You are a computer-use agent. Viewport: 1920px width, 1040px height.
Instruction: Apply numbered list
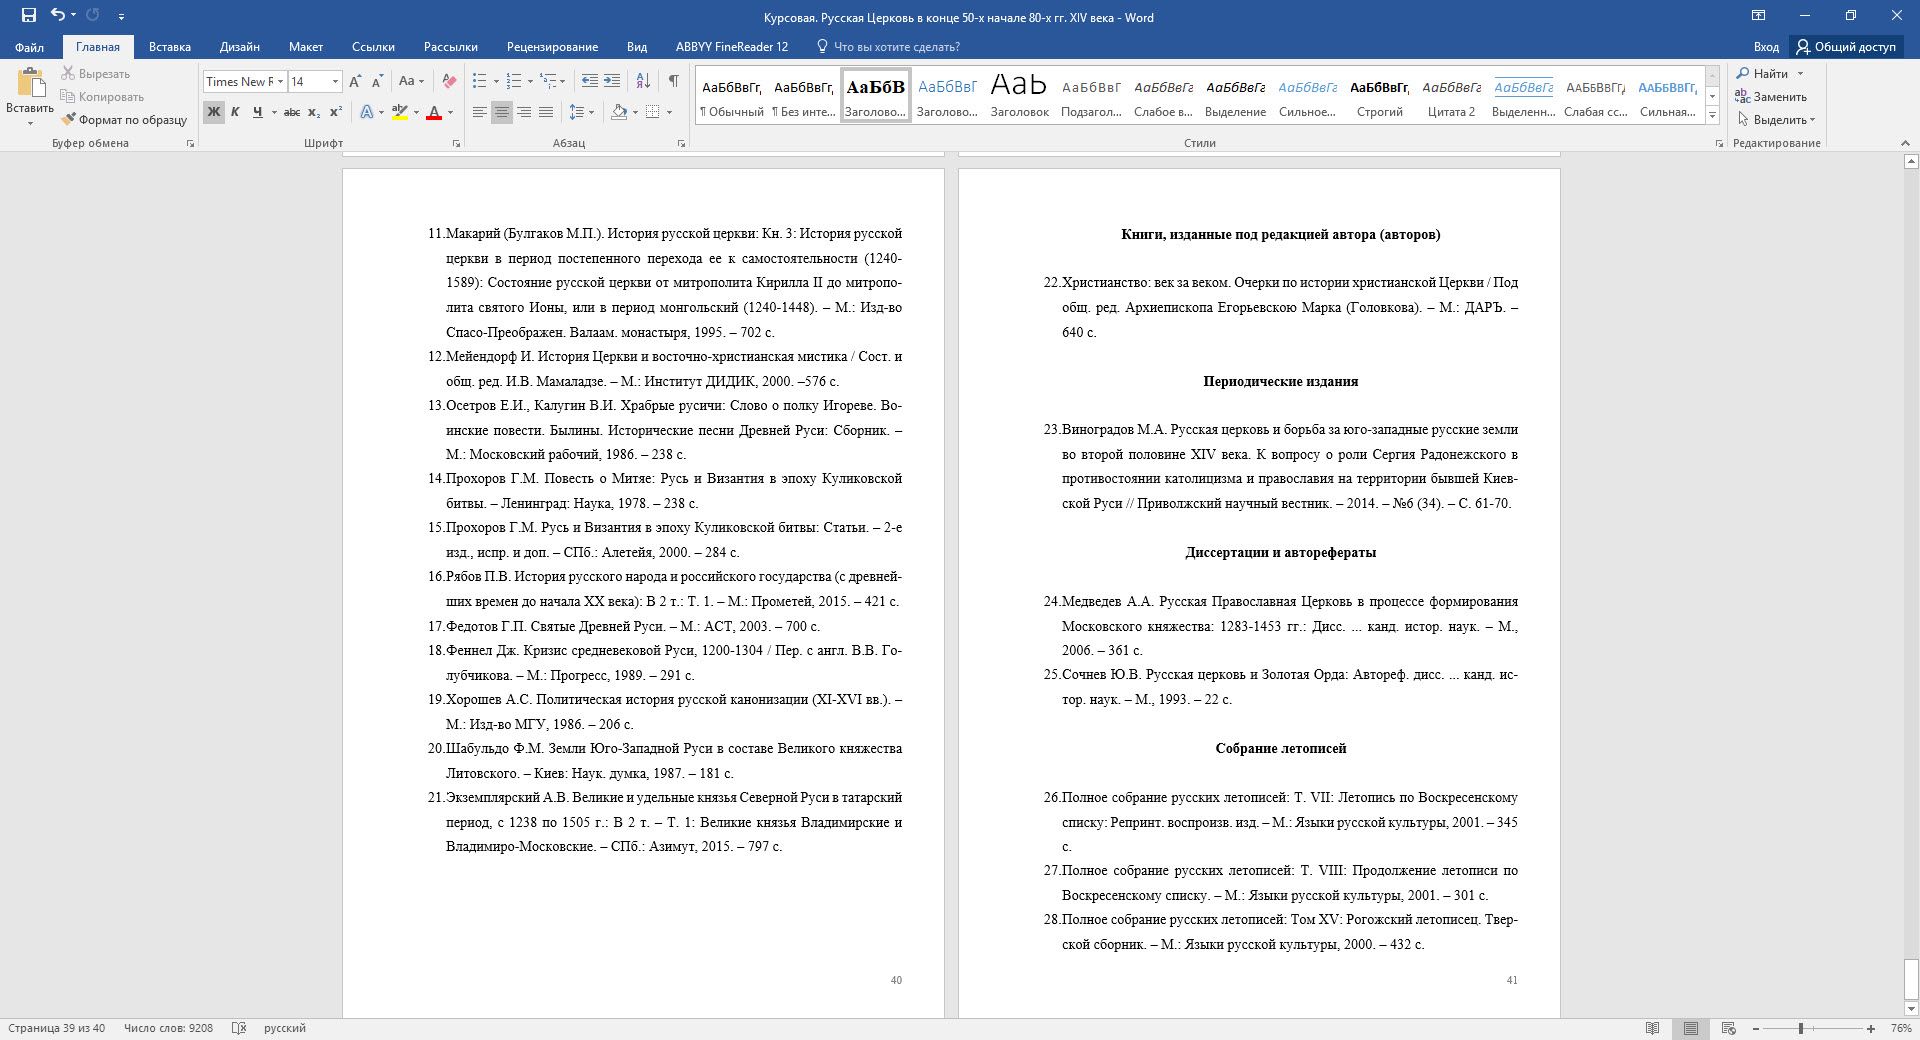click(x=515, y=82)
